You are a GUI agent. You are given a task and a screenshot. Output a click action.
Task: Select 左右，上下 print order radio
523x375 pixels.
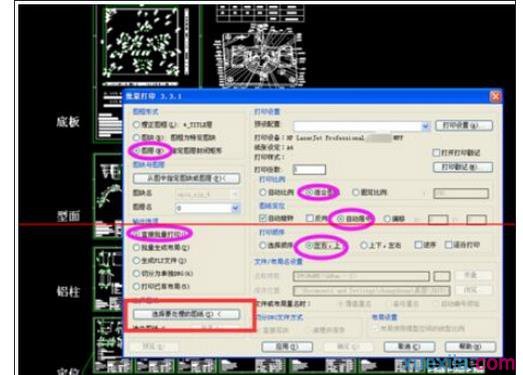(x=309, y=246)
